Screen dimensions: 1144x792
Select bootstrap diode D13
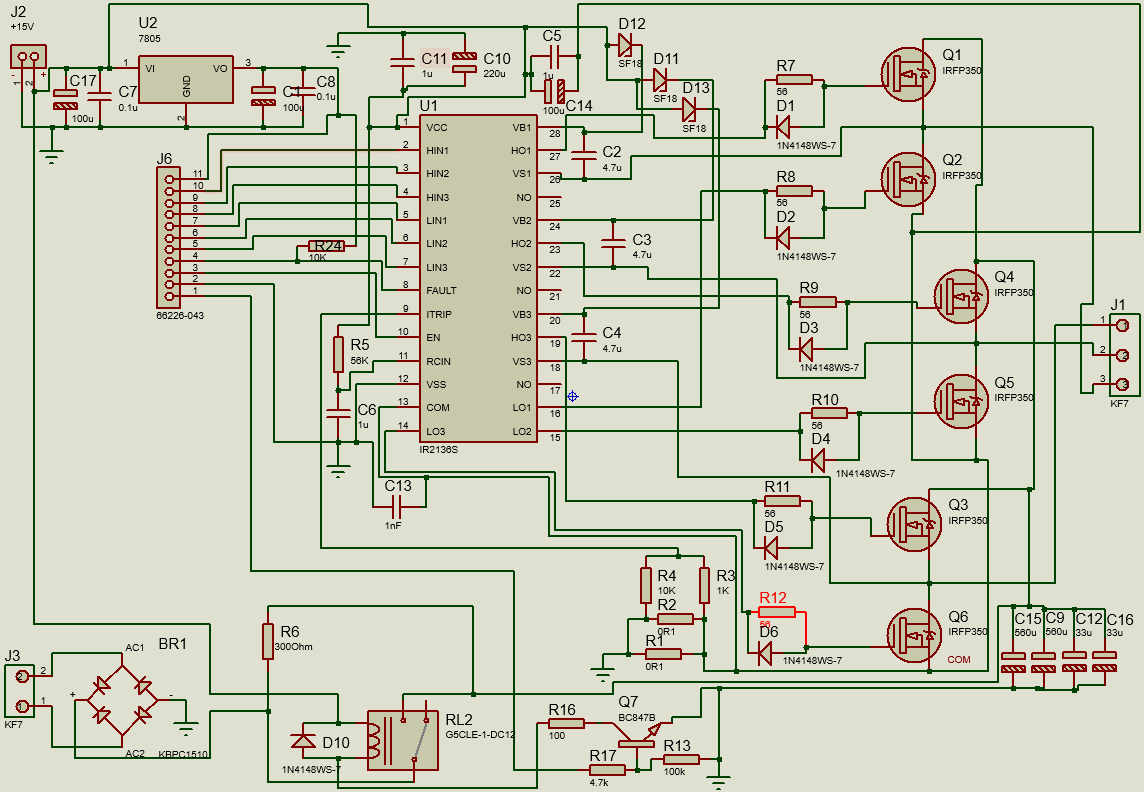pyautogui.click(x=689, y=109)
